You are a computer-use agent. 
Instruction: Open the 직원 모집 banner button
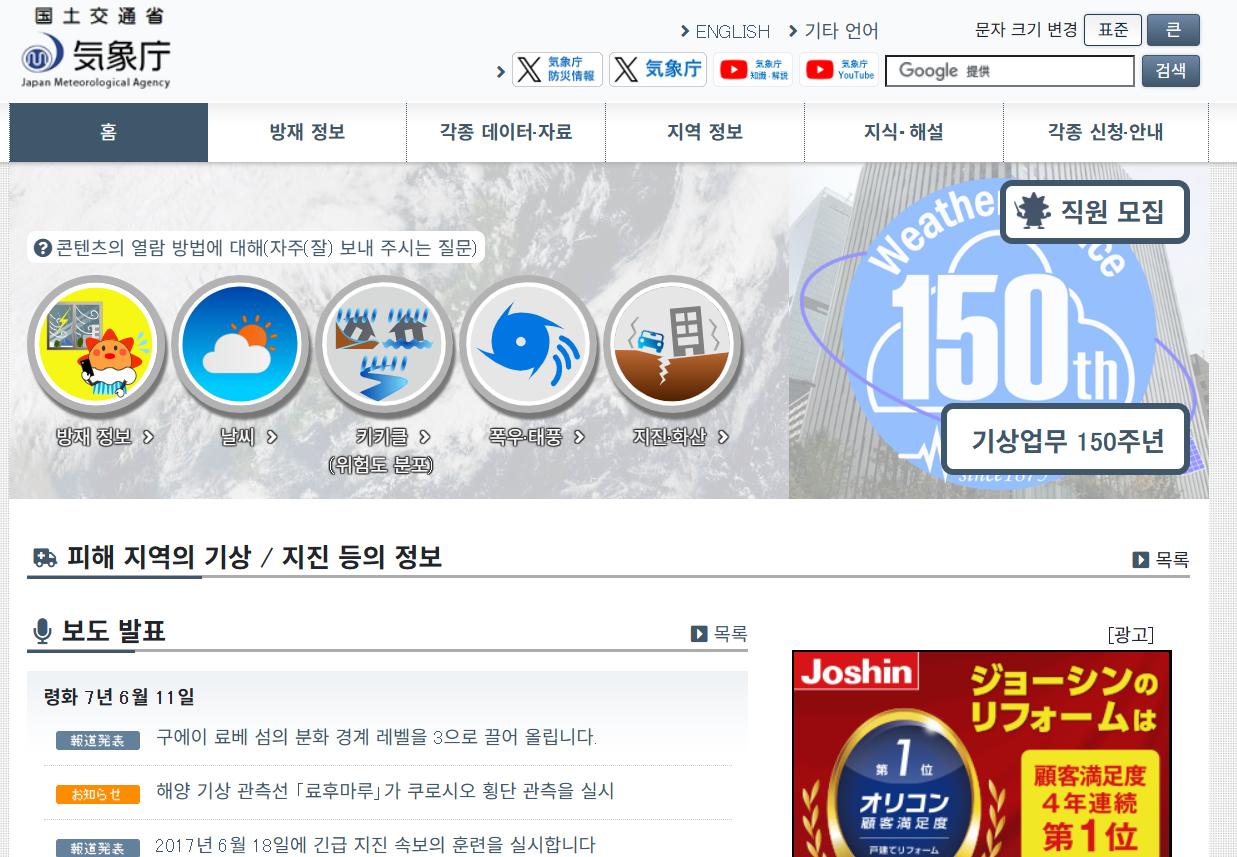1095,212
